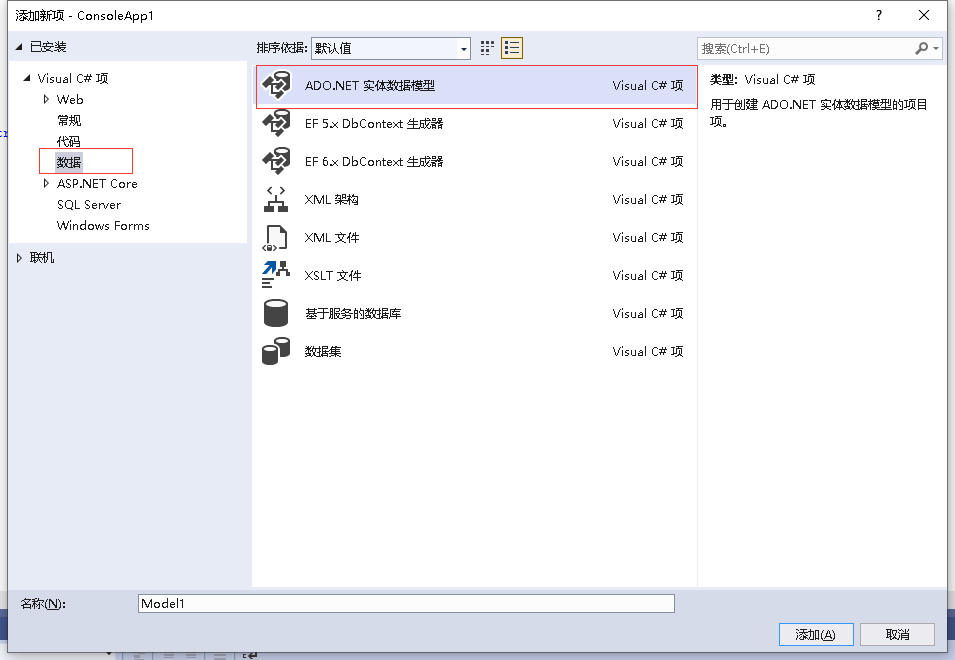The height and width of the screenshot is (660, 955).
Task: Select the 数据 category
Action: [x=69, y=162]
